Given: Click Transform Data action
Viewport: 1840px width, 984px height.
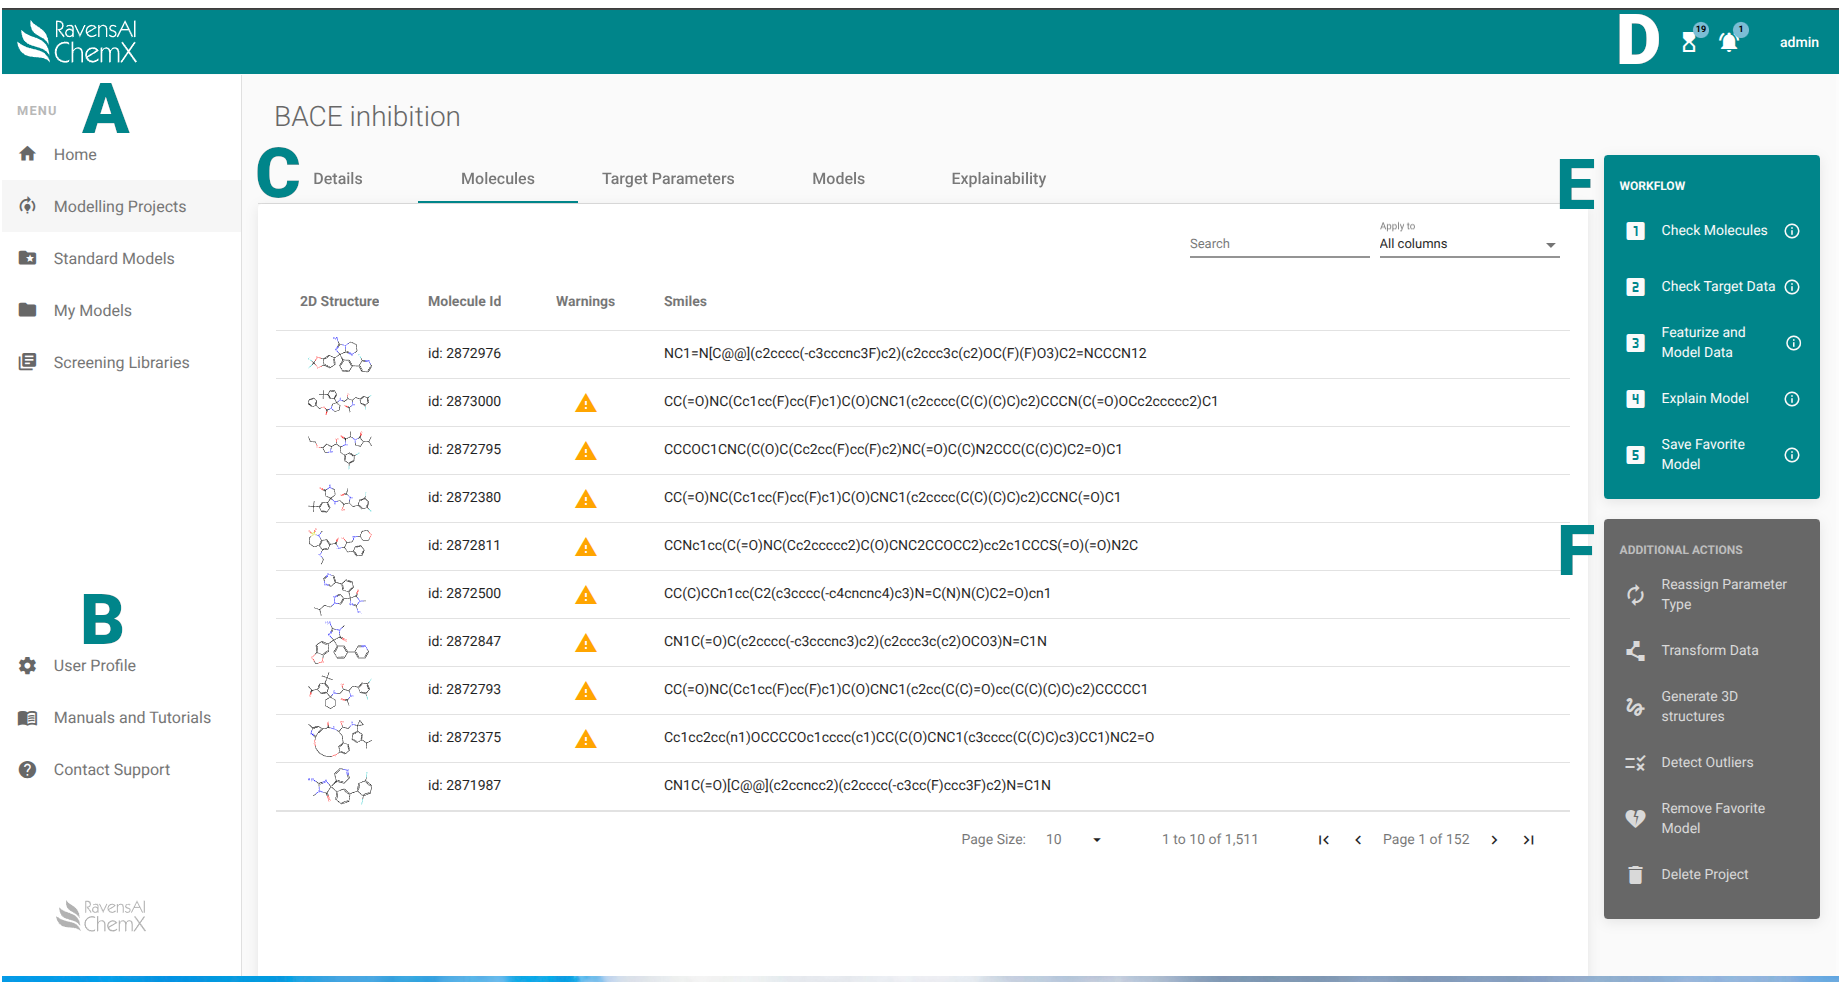Looking at the screenshot, I should [x=1709, y=651].
